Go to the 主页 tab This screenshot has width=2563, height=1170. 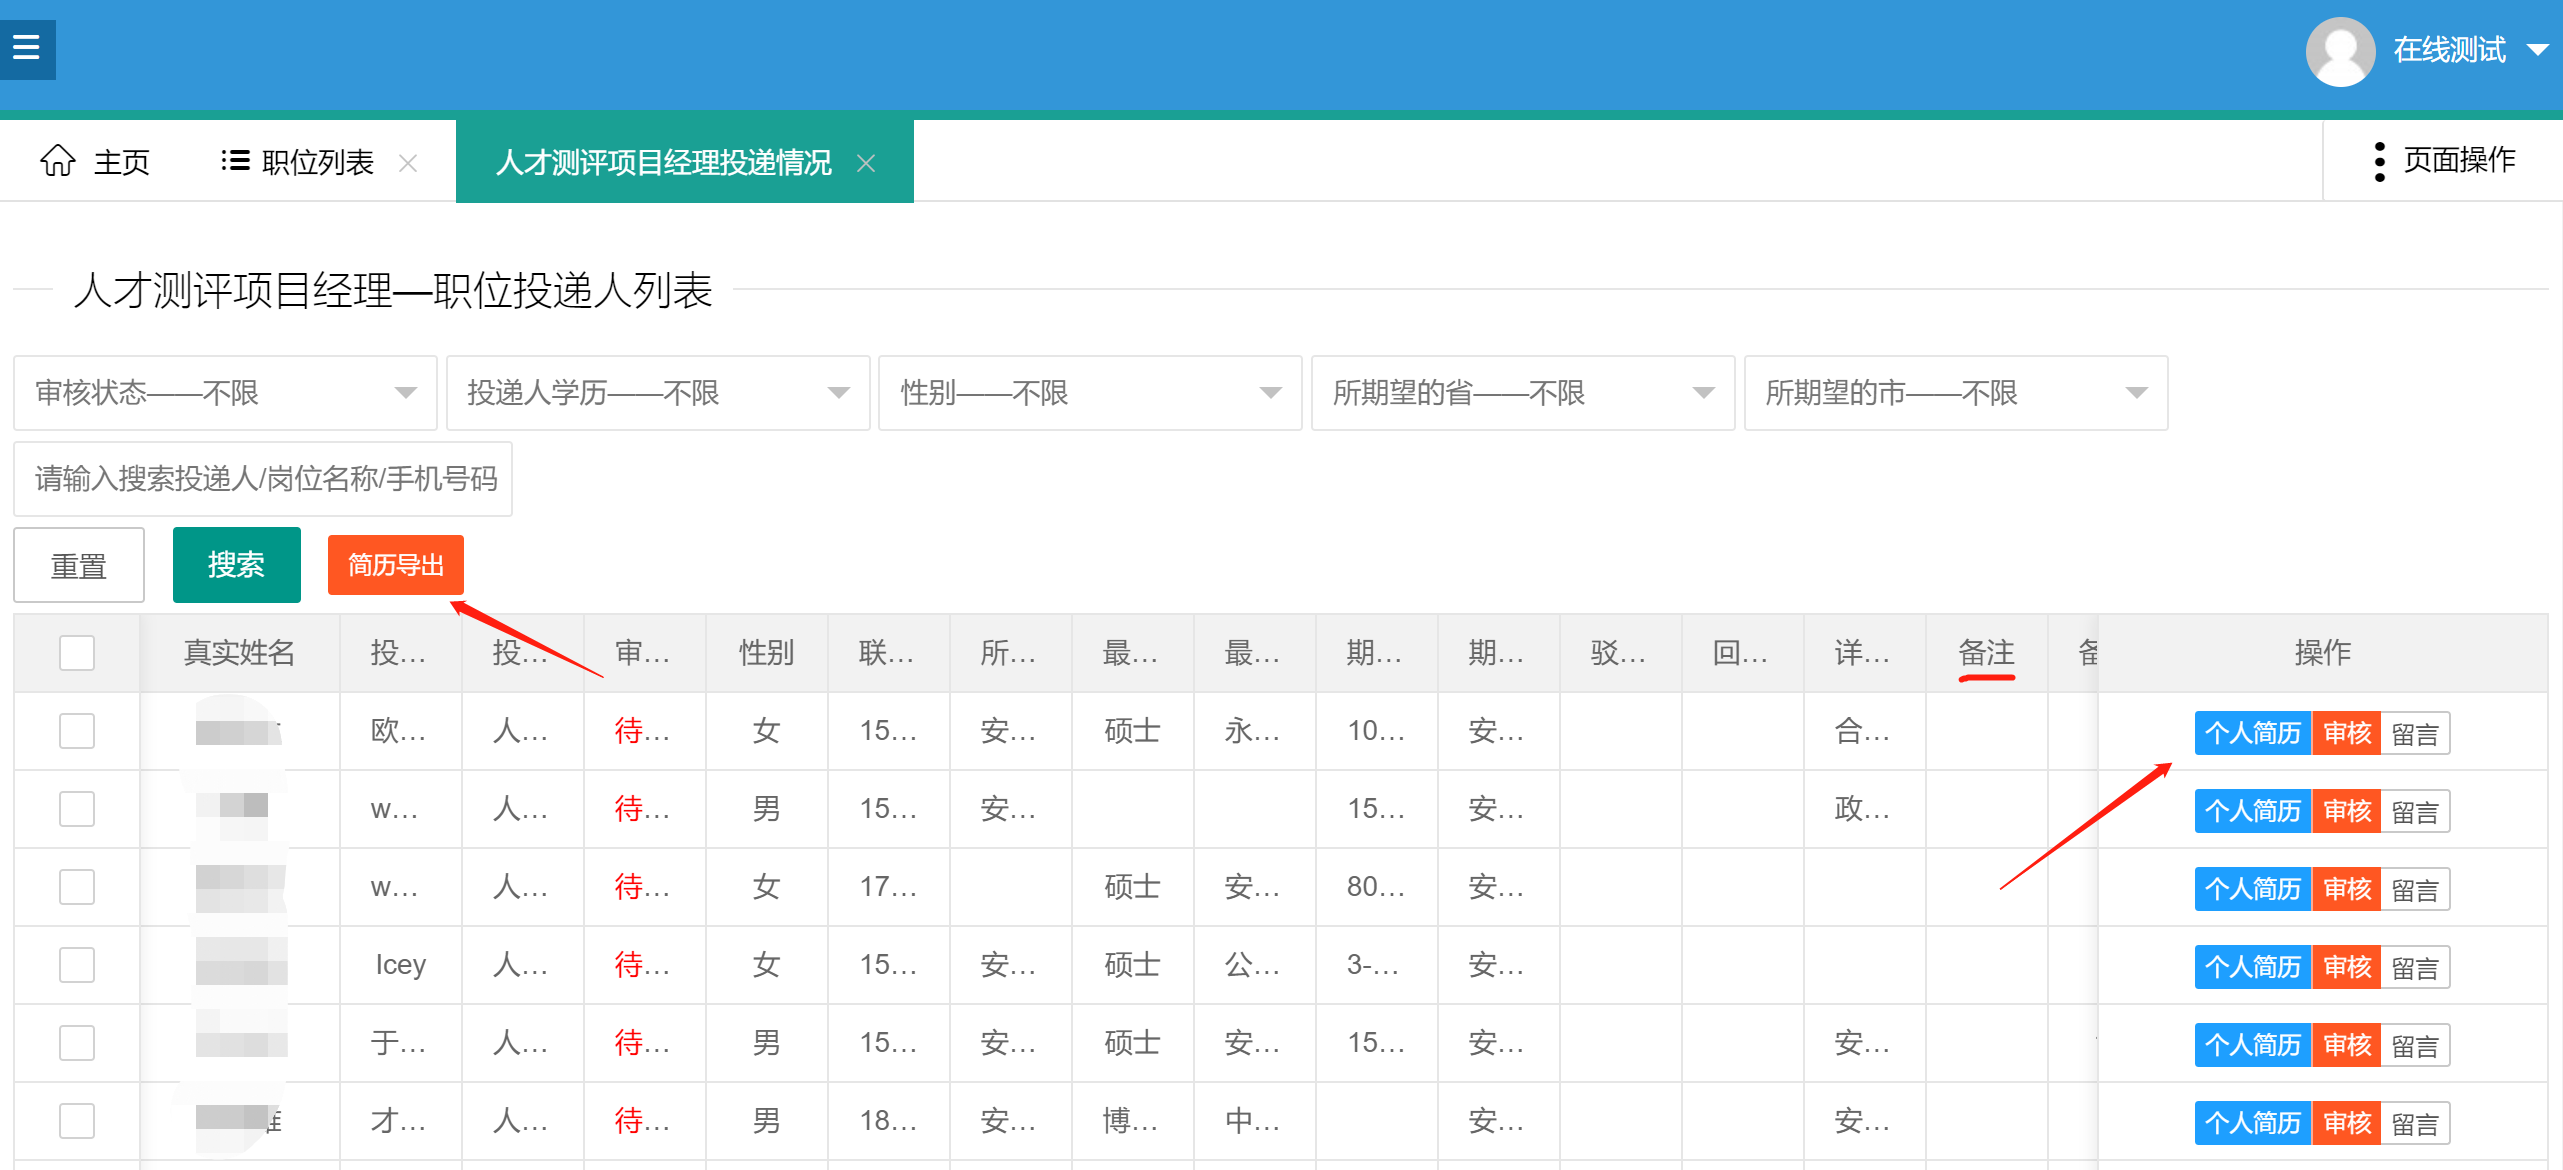[120, 162]
